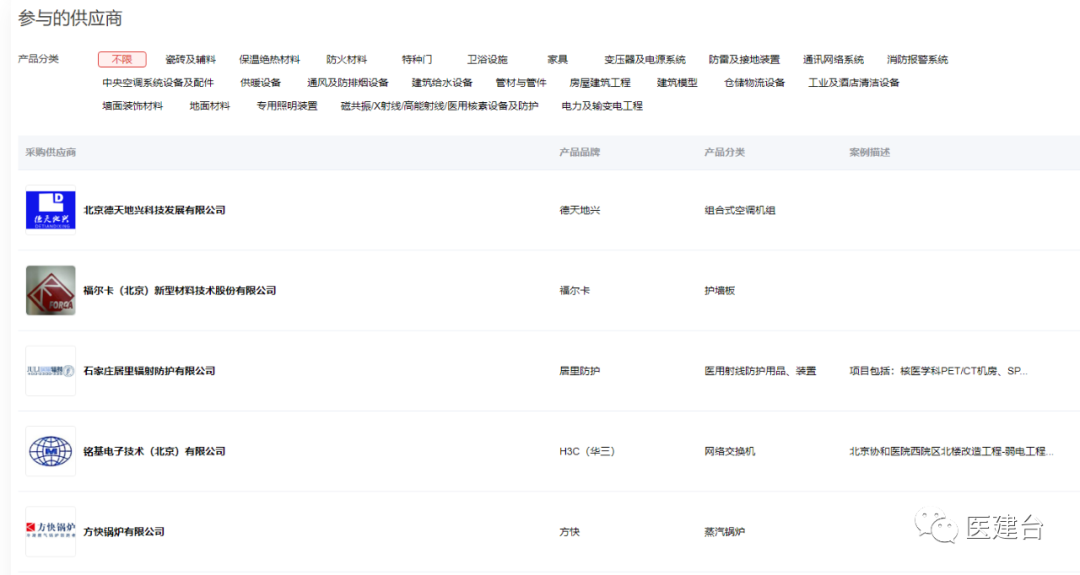Screen dimensions: 1080x575
Task: Filter by 变压器及电源系统 category
Action: (645, 59)
